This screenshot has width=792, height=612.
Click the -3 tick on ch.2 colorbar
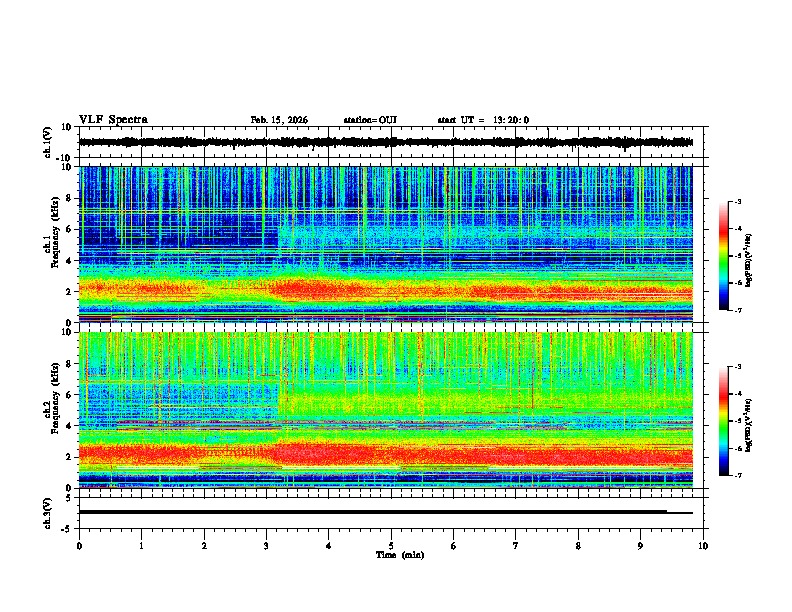click(x=737, y=367)
